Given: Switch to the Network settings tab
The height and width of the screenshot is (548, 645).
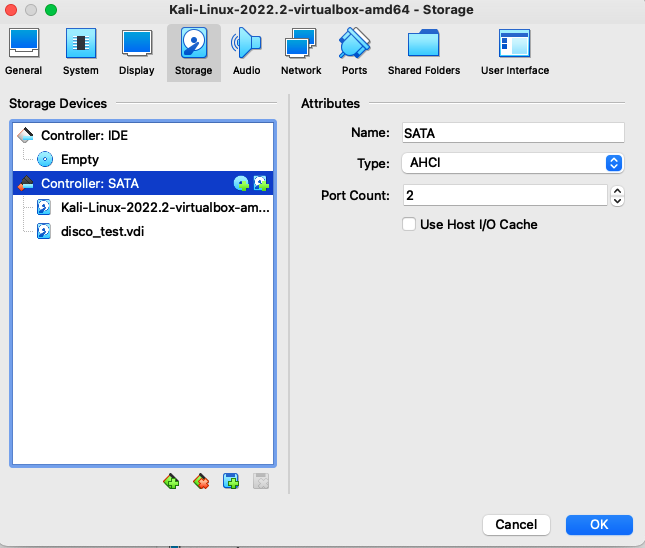Looking at the screenshot, I should coord(301,53).
